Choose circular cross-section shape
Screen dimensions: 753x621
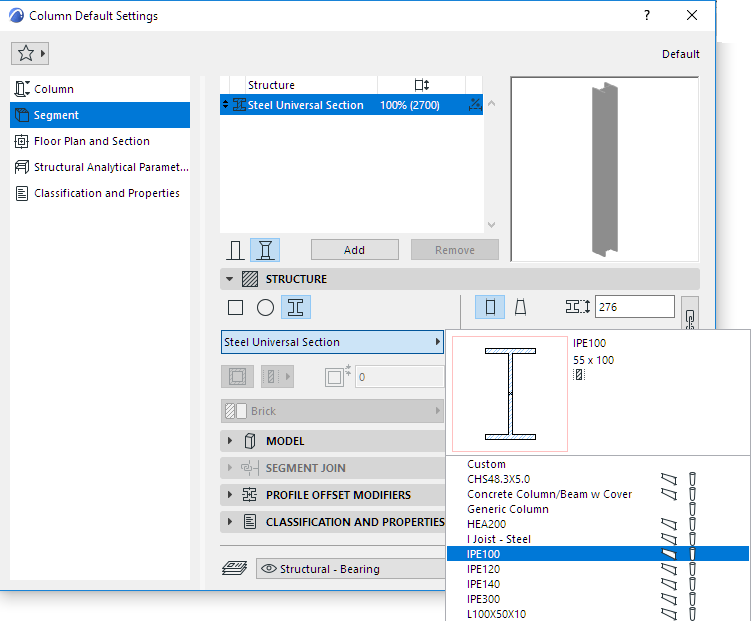[265, 307]
